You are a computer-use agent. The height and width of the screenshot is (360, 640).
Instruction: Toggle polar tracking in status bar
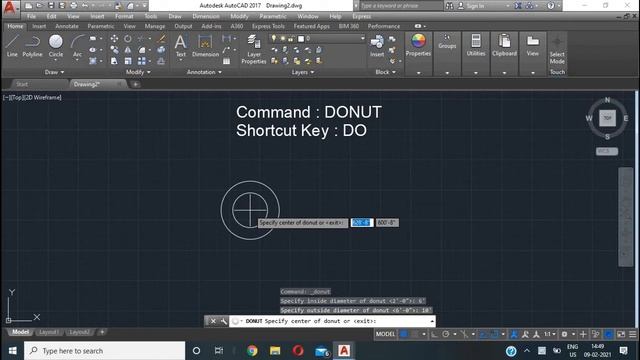click(446, 334)
